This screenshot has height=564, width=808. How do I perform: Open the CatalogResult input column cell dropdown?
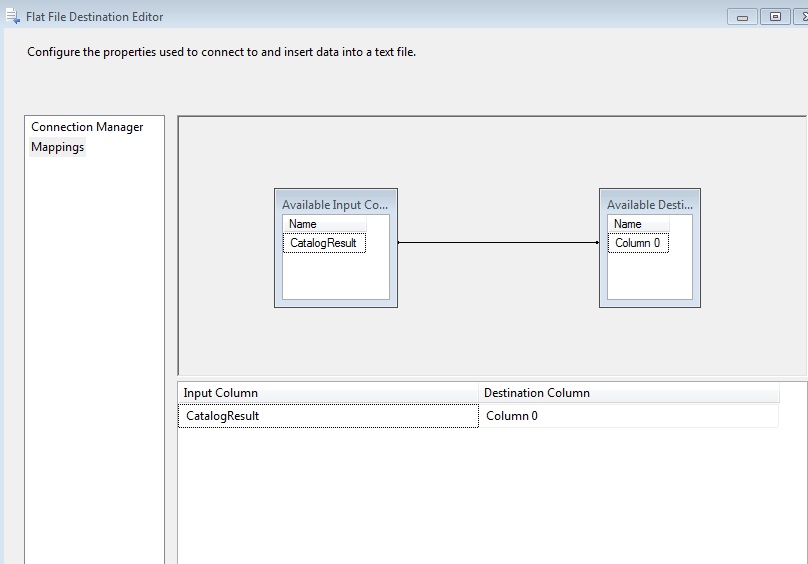pos(328,416)
